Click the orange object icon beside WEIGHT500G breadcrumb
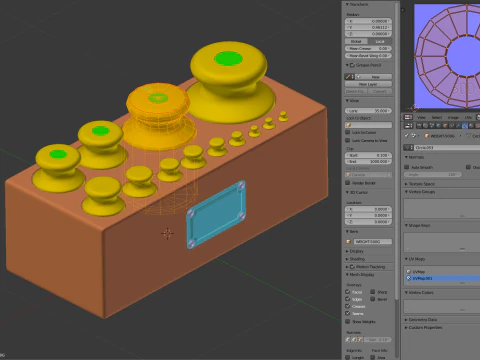 click(427, 136)
